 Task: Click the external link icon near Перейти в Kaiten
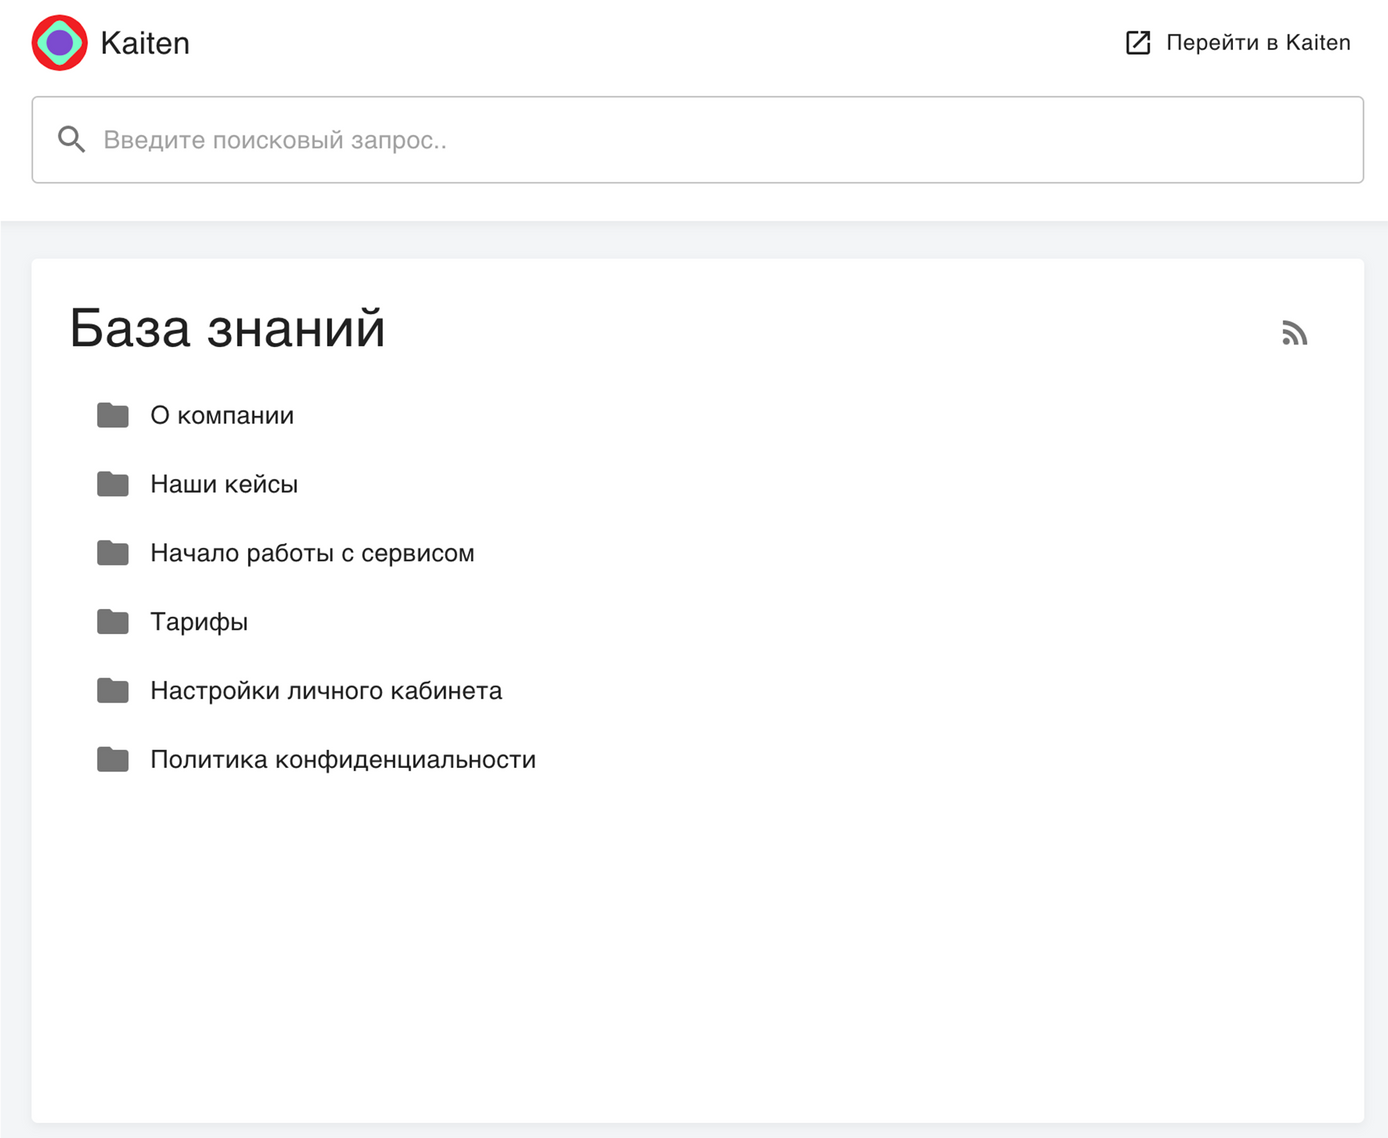pyautogui.click(x=1138, y=42)
